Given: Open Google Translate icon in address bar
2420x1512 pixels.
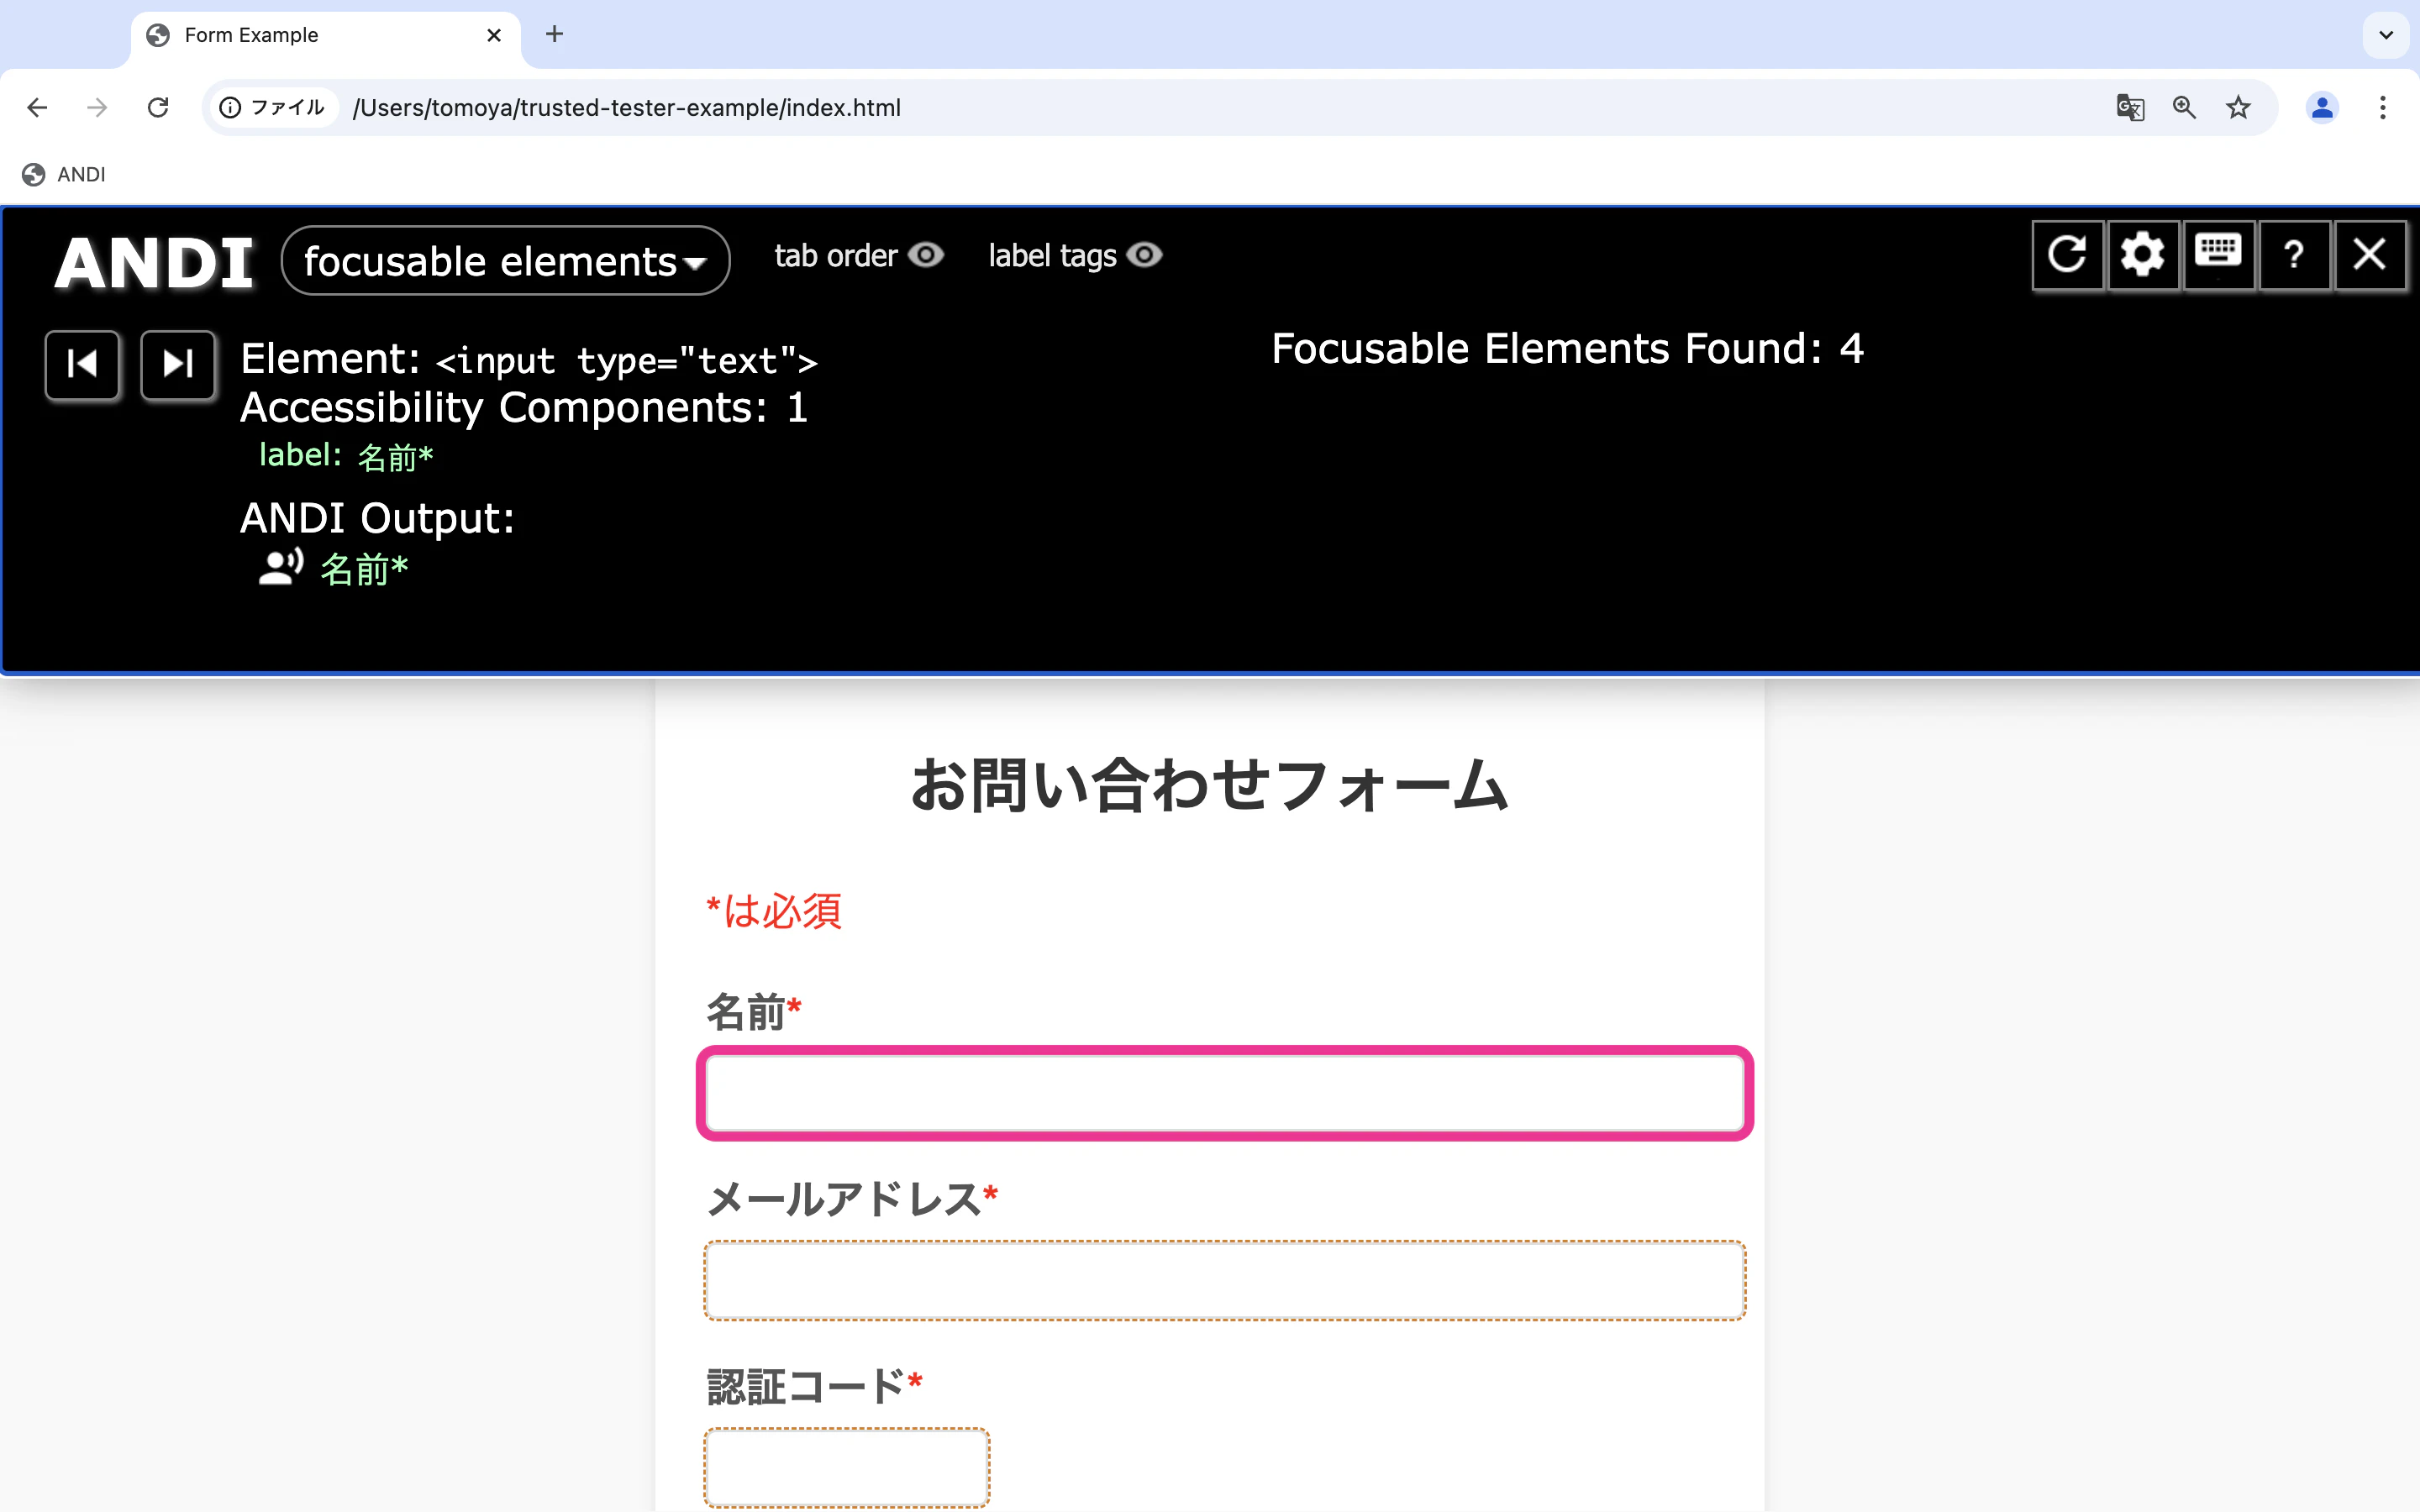Looking at the screenshot, I should (2130, 107).
